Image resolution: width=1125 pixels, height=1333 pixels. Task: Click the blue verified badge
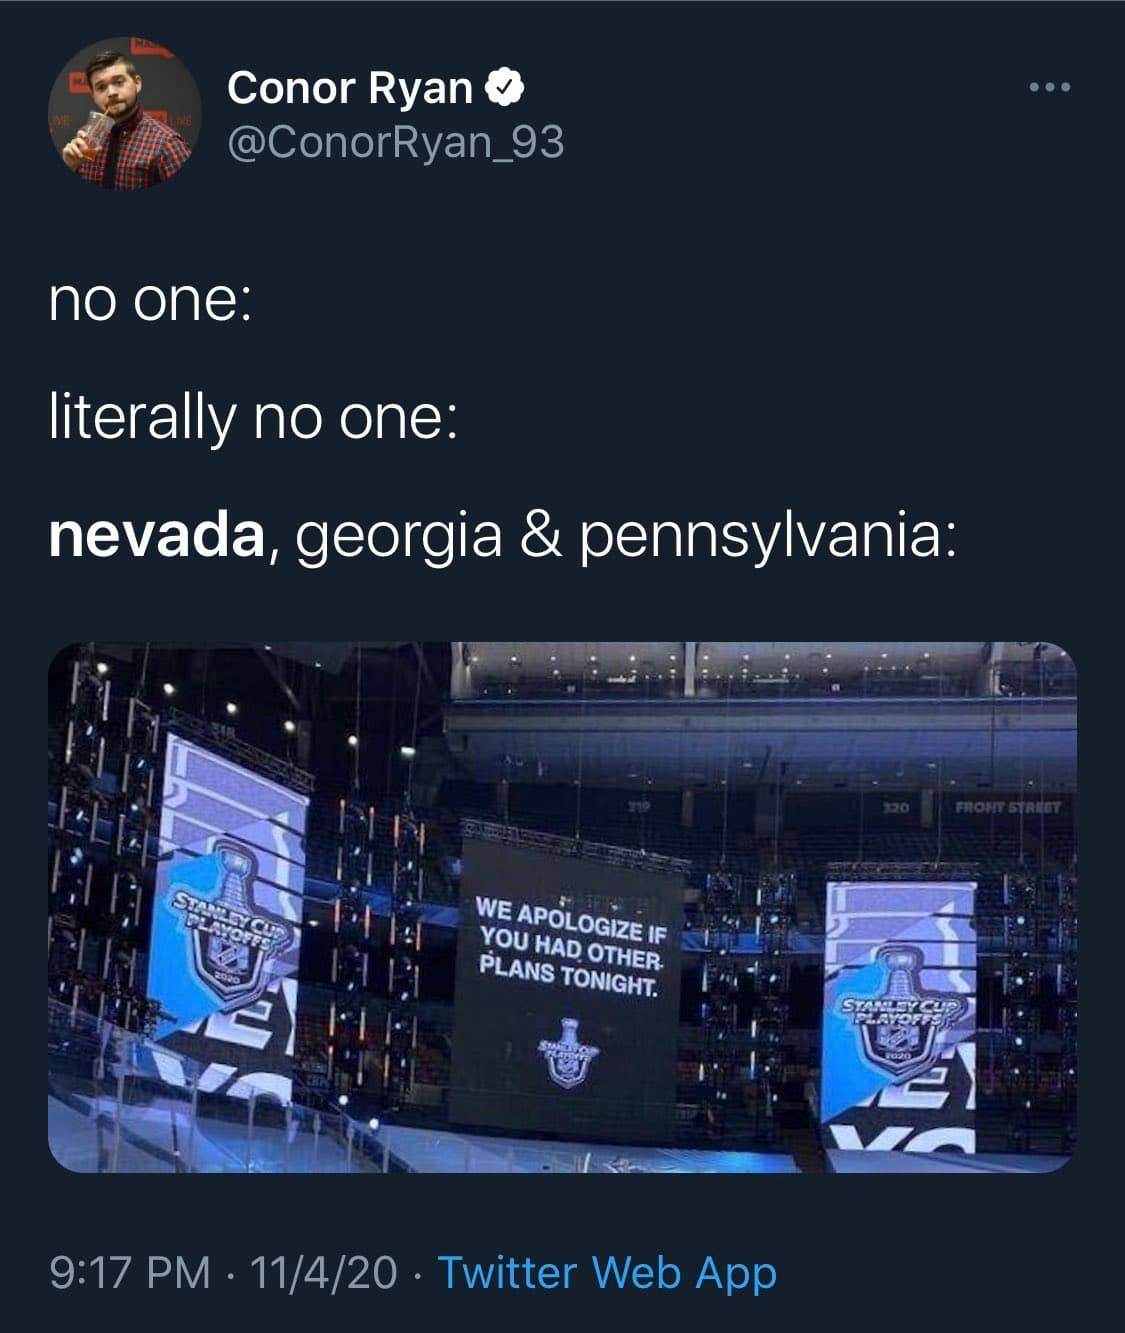(505, 88)
